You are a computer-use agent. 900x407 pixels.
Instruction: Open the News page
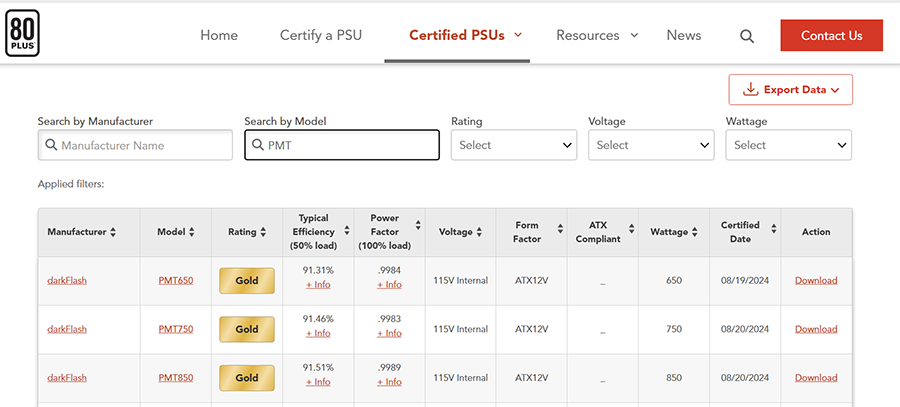tap(684, 36)
